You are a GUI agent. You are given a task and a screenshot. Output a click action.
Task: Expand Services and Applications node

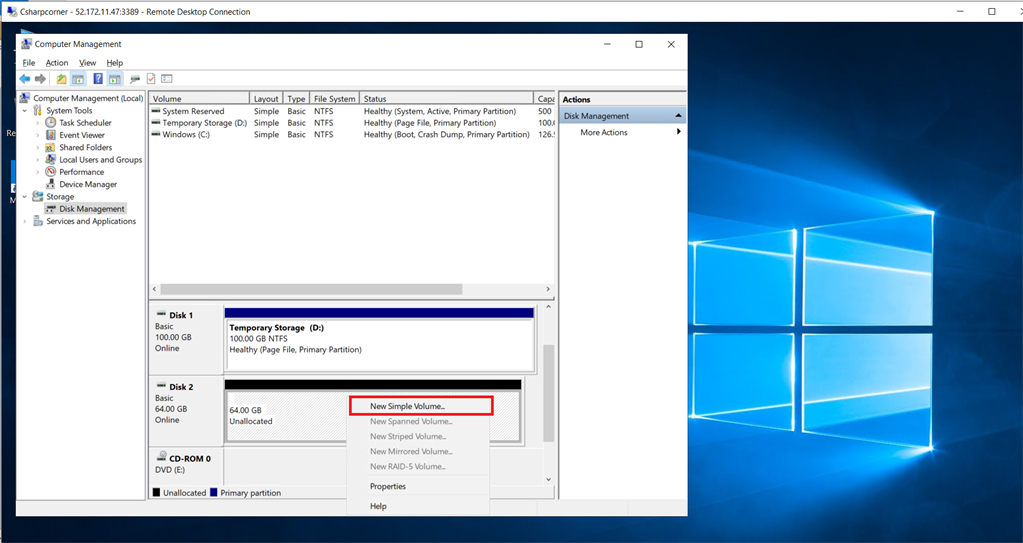25,221
